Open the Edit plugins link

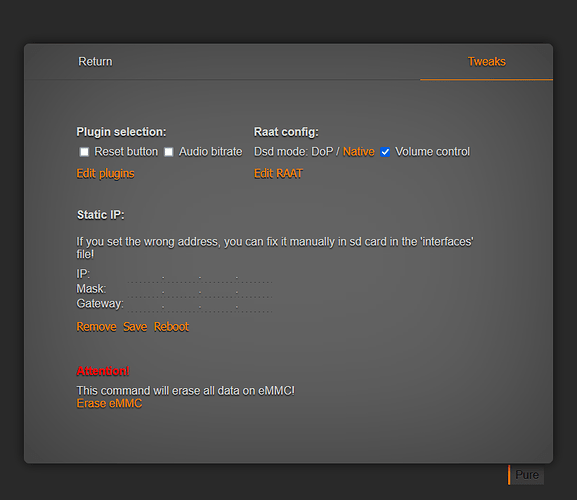coord(105,173)
